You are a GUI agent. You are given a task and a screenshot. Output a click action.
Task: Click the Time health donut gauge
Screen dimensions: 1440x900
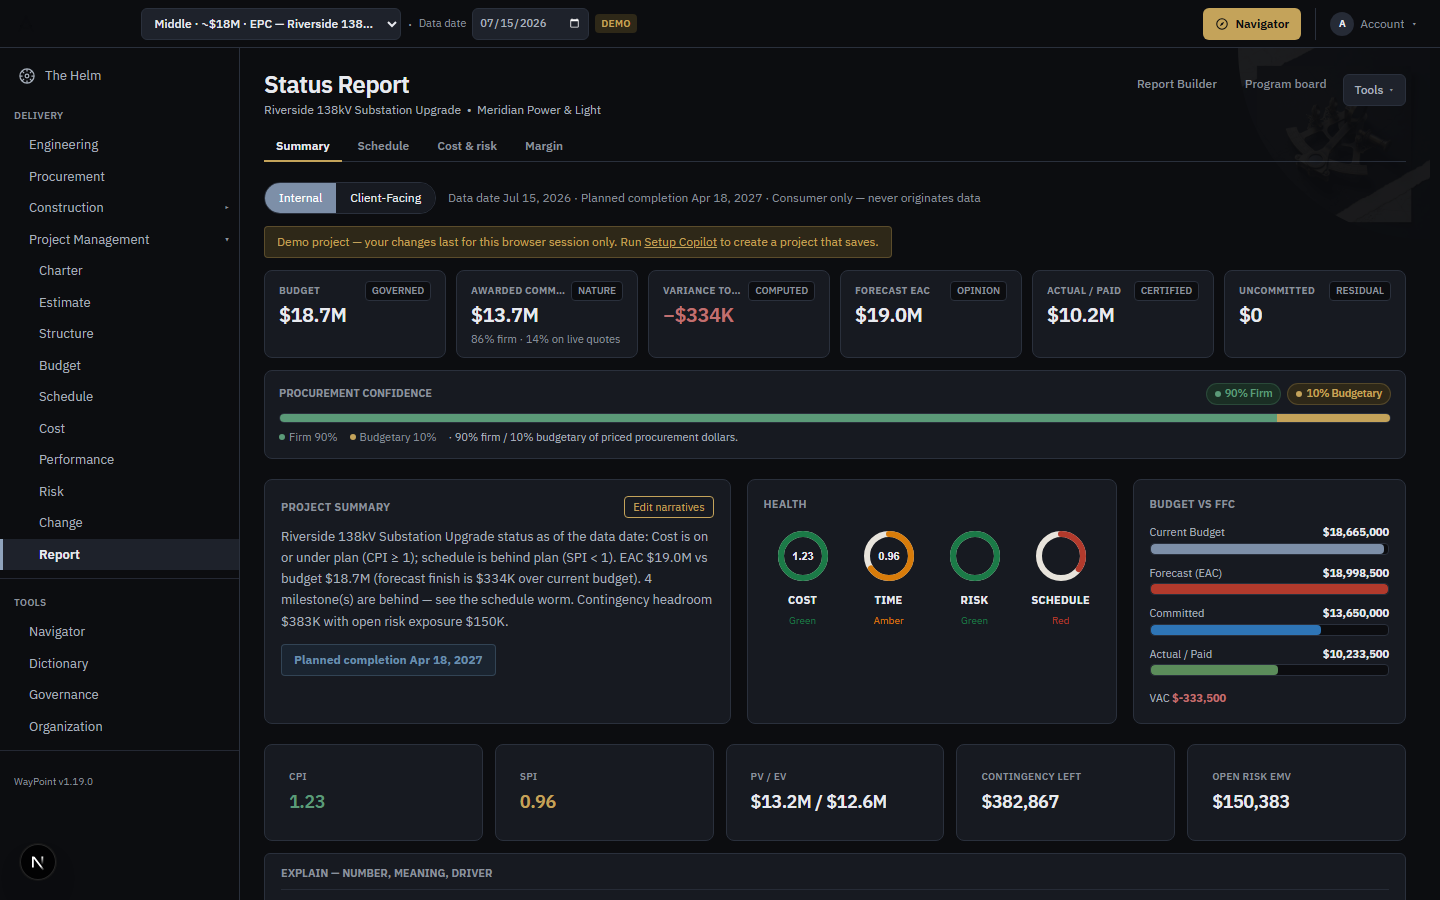coord(889,556)
